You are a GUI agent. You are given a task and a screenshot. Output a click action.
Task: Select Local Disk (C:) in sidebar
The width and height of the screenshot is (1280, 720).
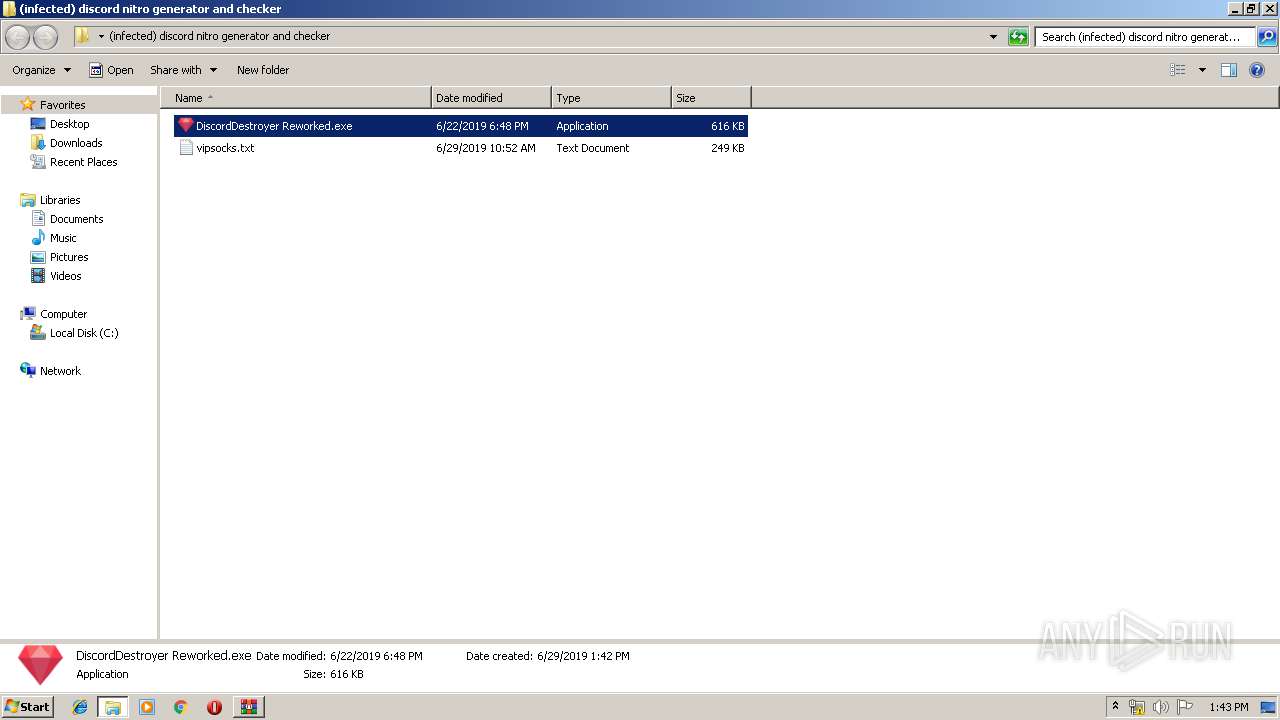coord(84,333)
